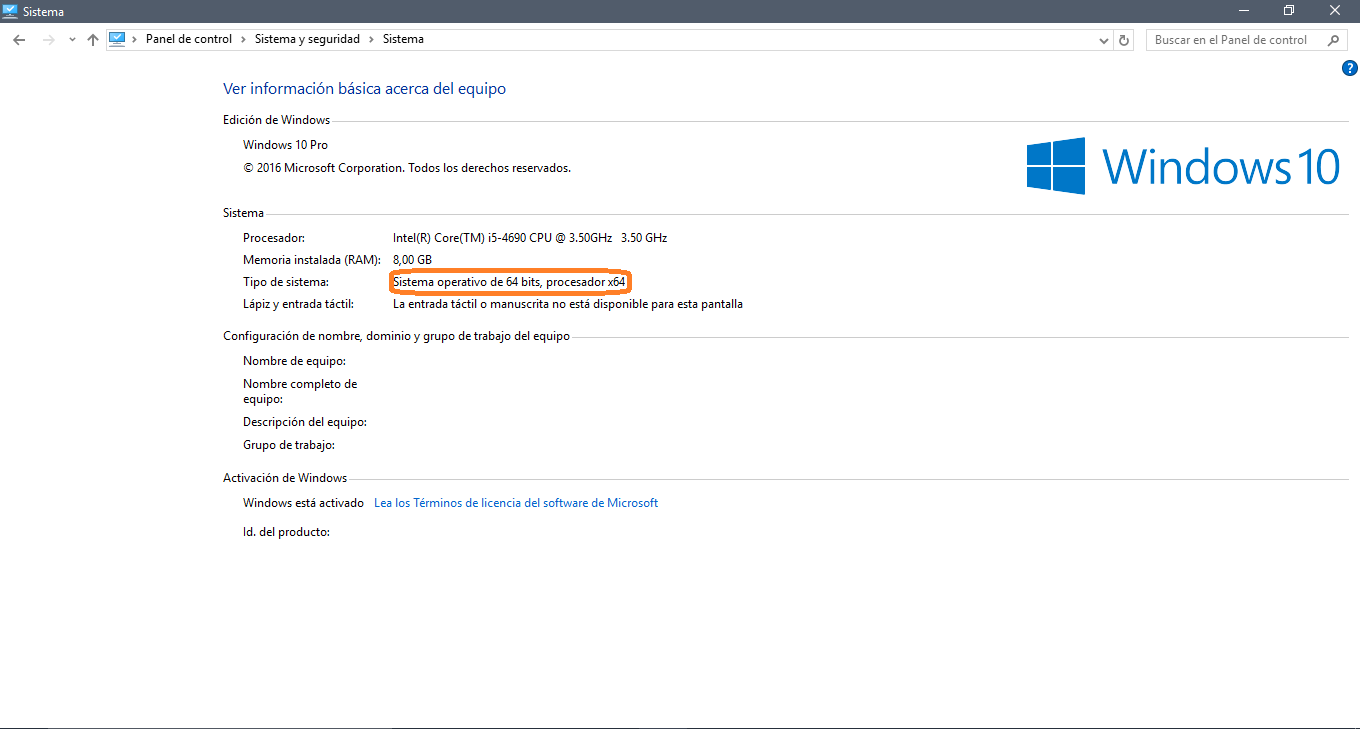This screenshot has height=729, width=1360.
Task: Go up one level with up arrow
Action: click(93, 40)
